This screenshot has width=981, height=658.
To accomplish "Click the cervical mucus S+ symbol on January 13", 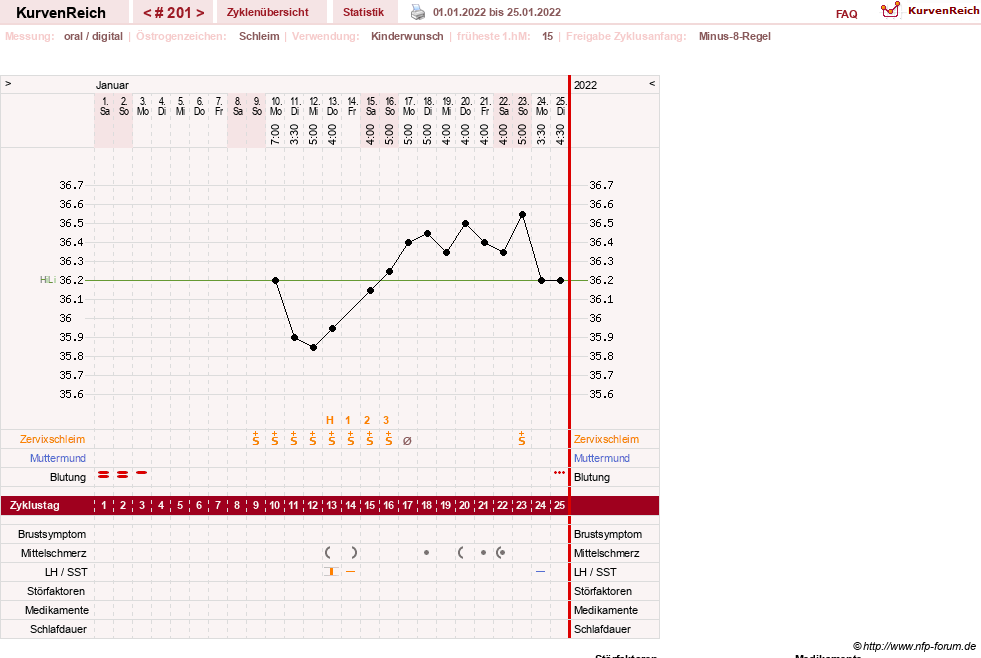I will (x=332, y=438).
